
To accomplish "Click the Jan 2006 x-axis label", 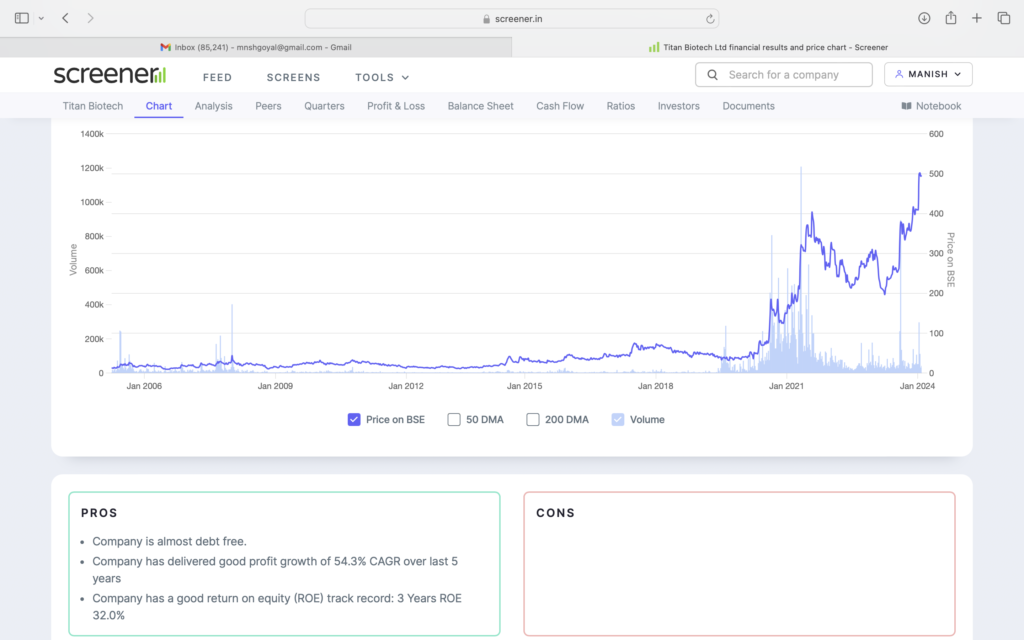I will click(x=144, y=386).
